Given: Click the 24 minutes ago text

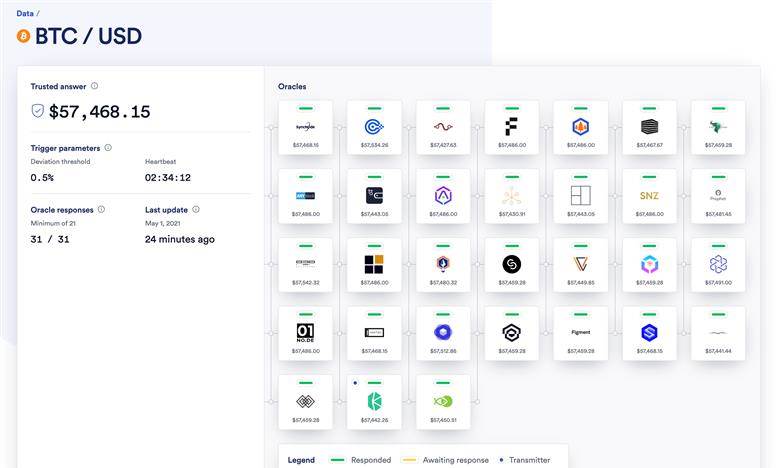Looking at the screenshot, I should pos(180,239).
